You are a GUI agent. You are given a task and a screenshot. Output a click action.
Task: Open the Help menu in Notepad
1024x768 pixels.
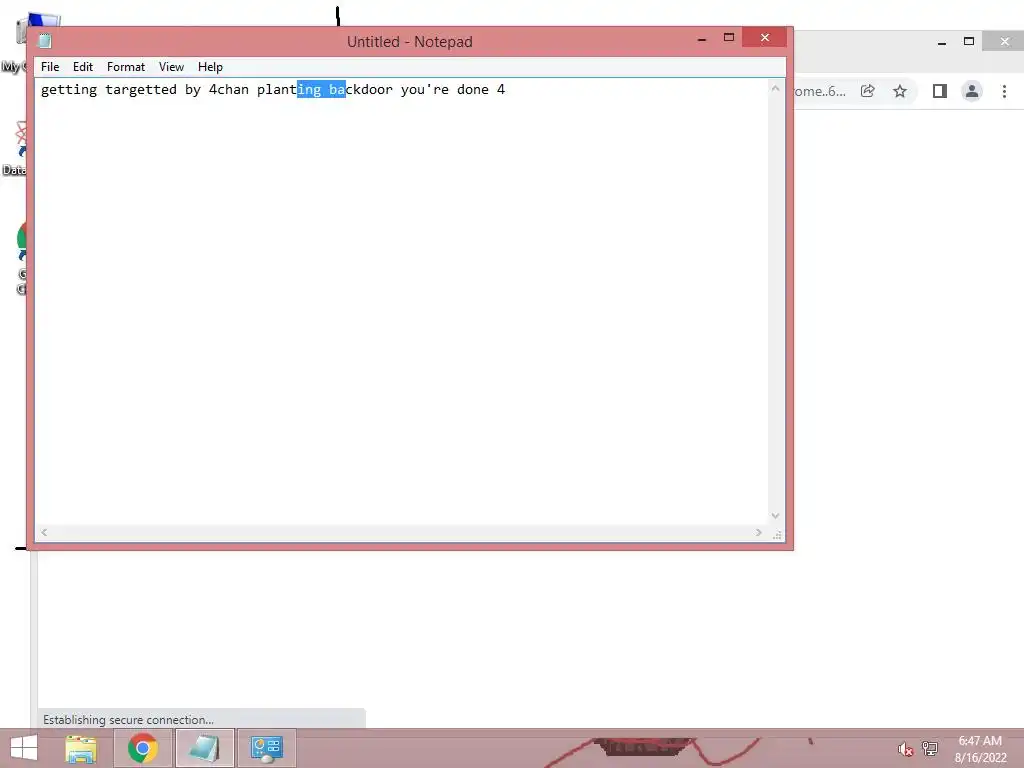(x=210, y=67)
